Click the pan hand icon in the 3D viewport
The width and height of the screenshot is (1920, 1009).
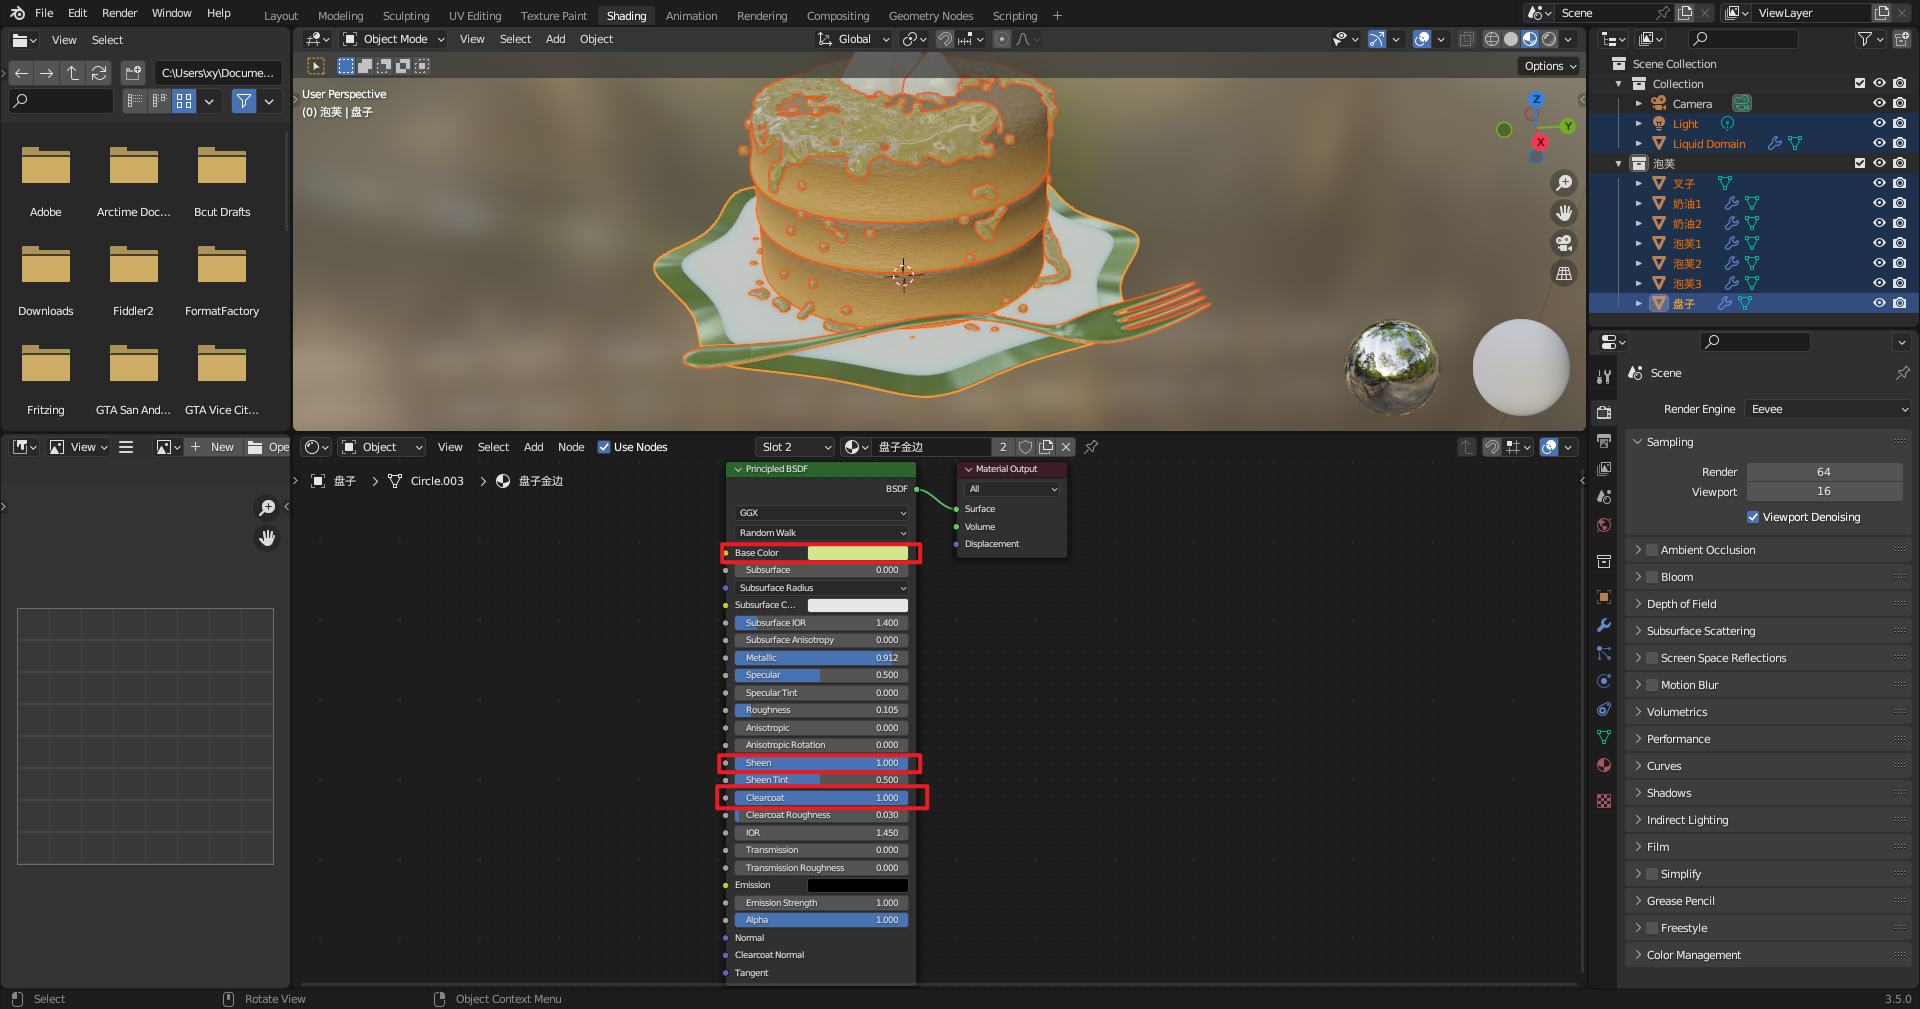point(1564,213)
